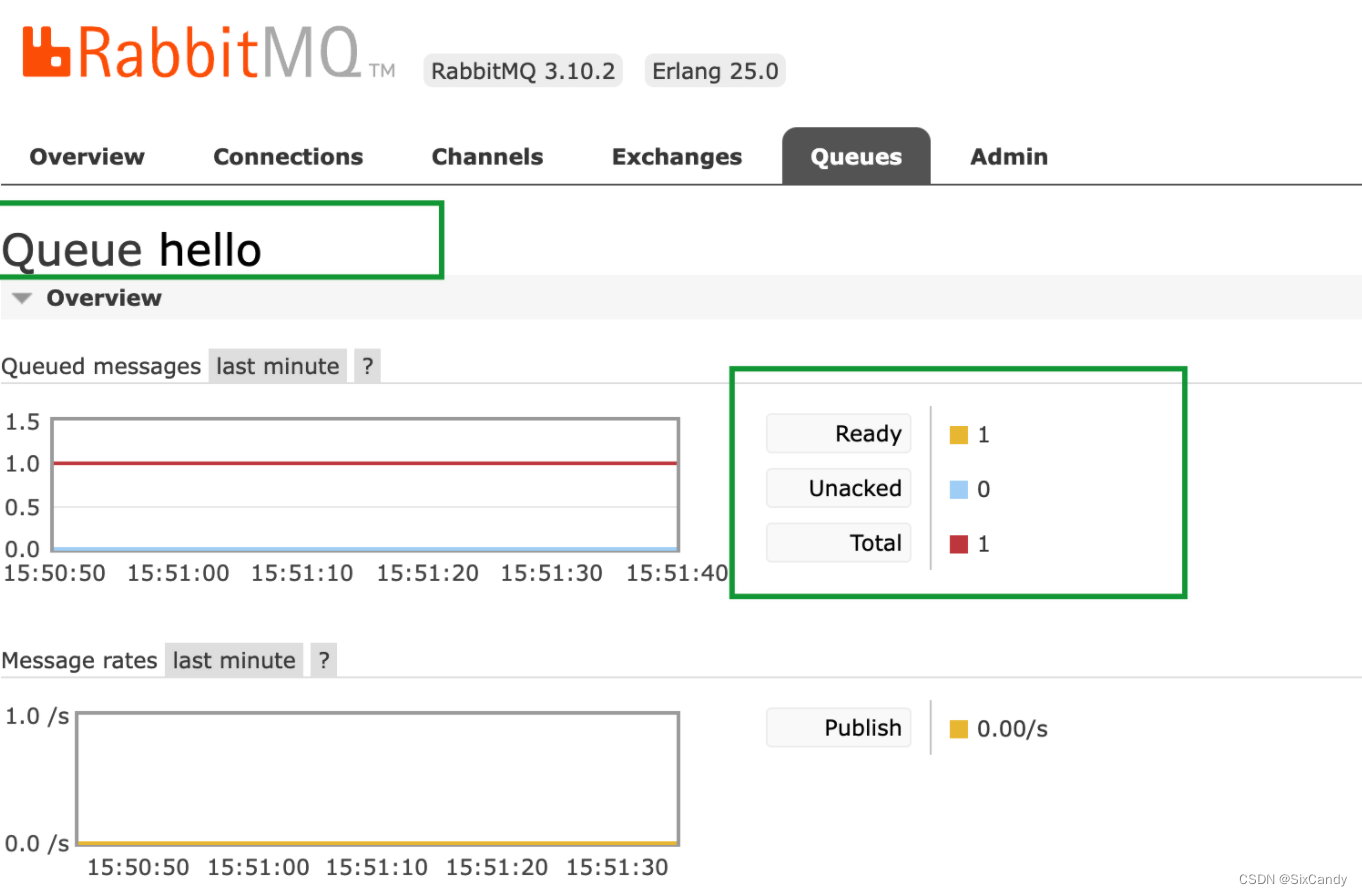The height and width of the screenshot is (896, 1362).
Task: Click the Erlang 25.0 version badge
Action: (x=715, y=72)
